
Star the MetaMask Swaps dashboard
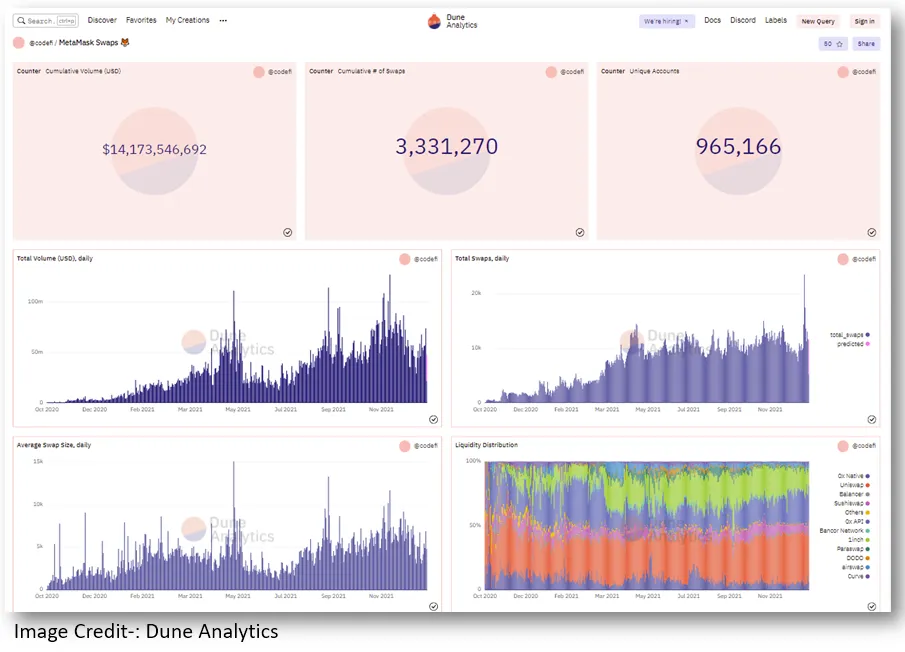tap(833, 44)
